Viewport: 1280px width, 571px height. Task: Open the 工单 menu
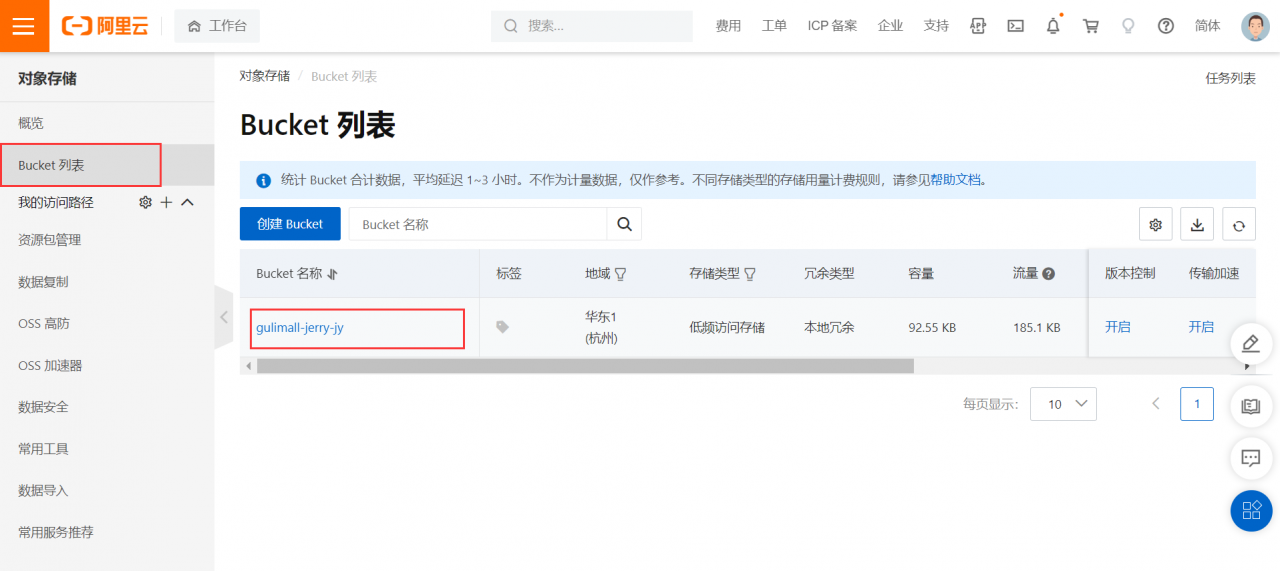[x=774, y=26]
